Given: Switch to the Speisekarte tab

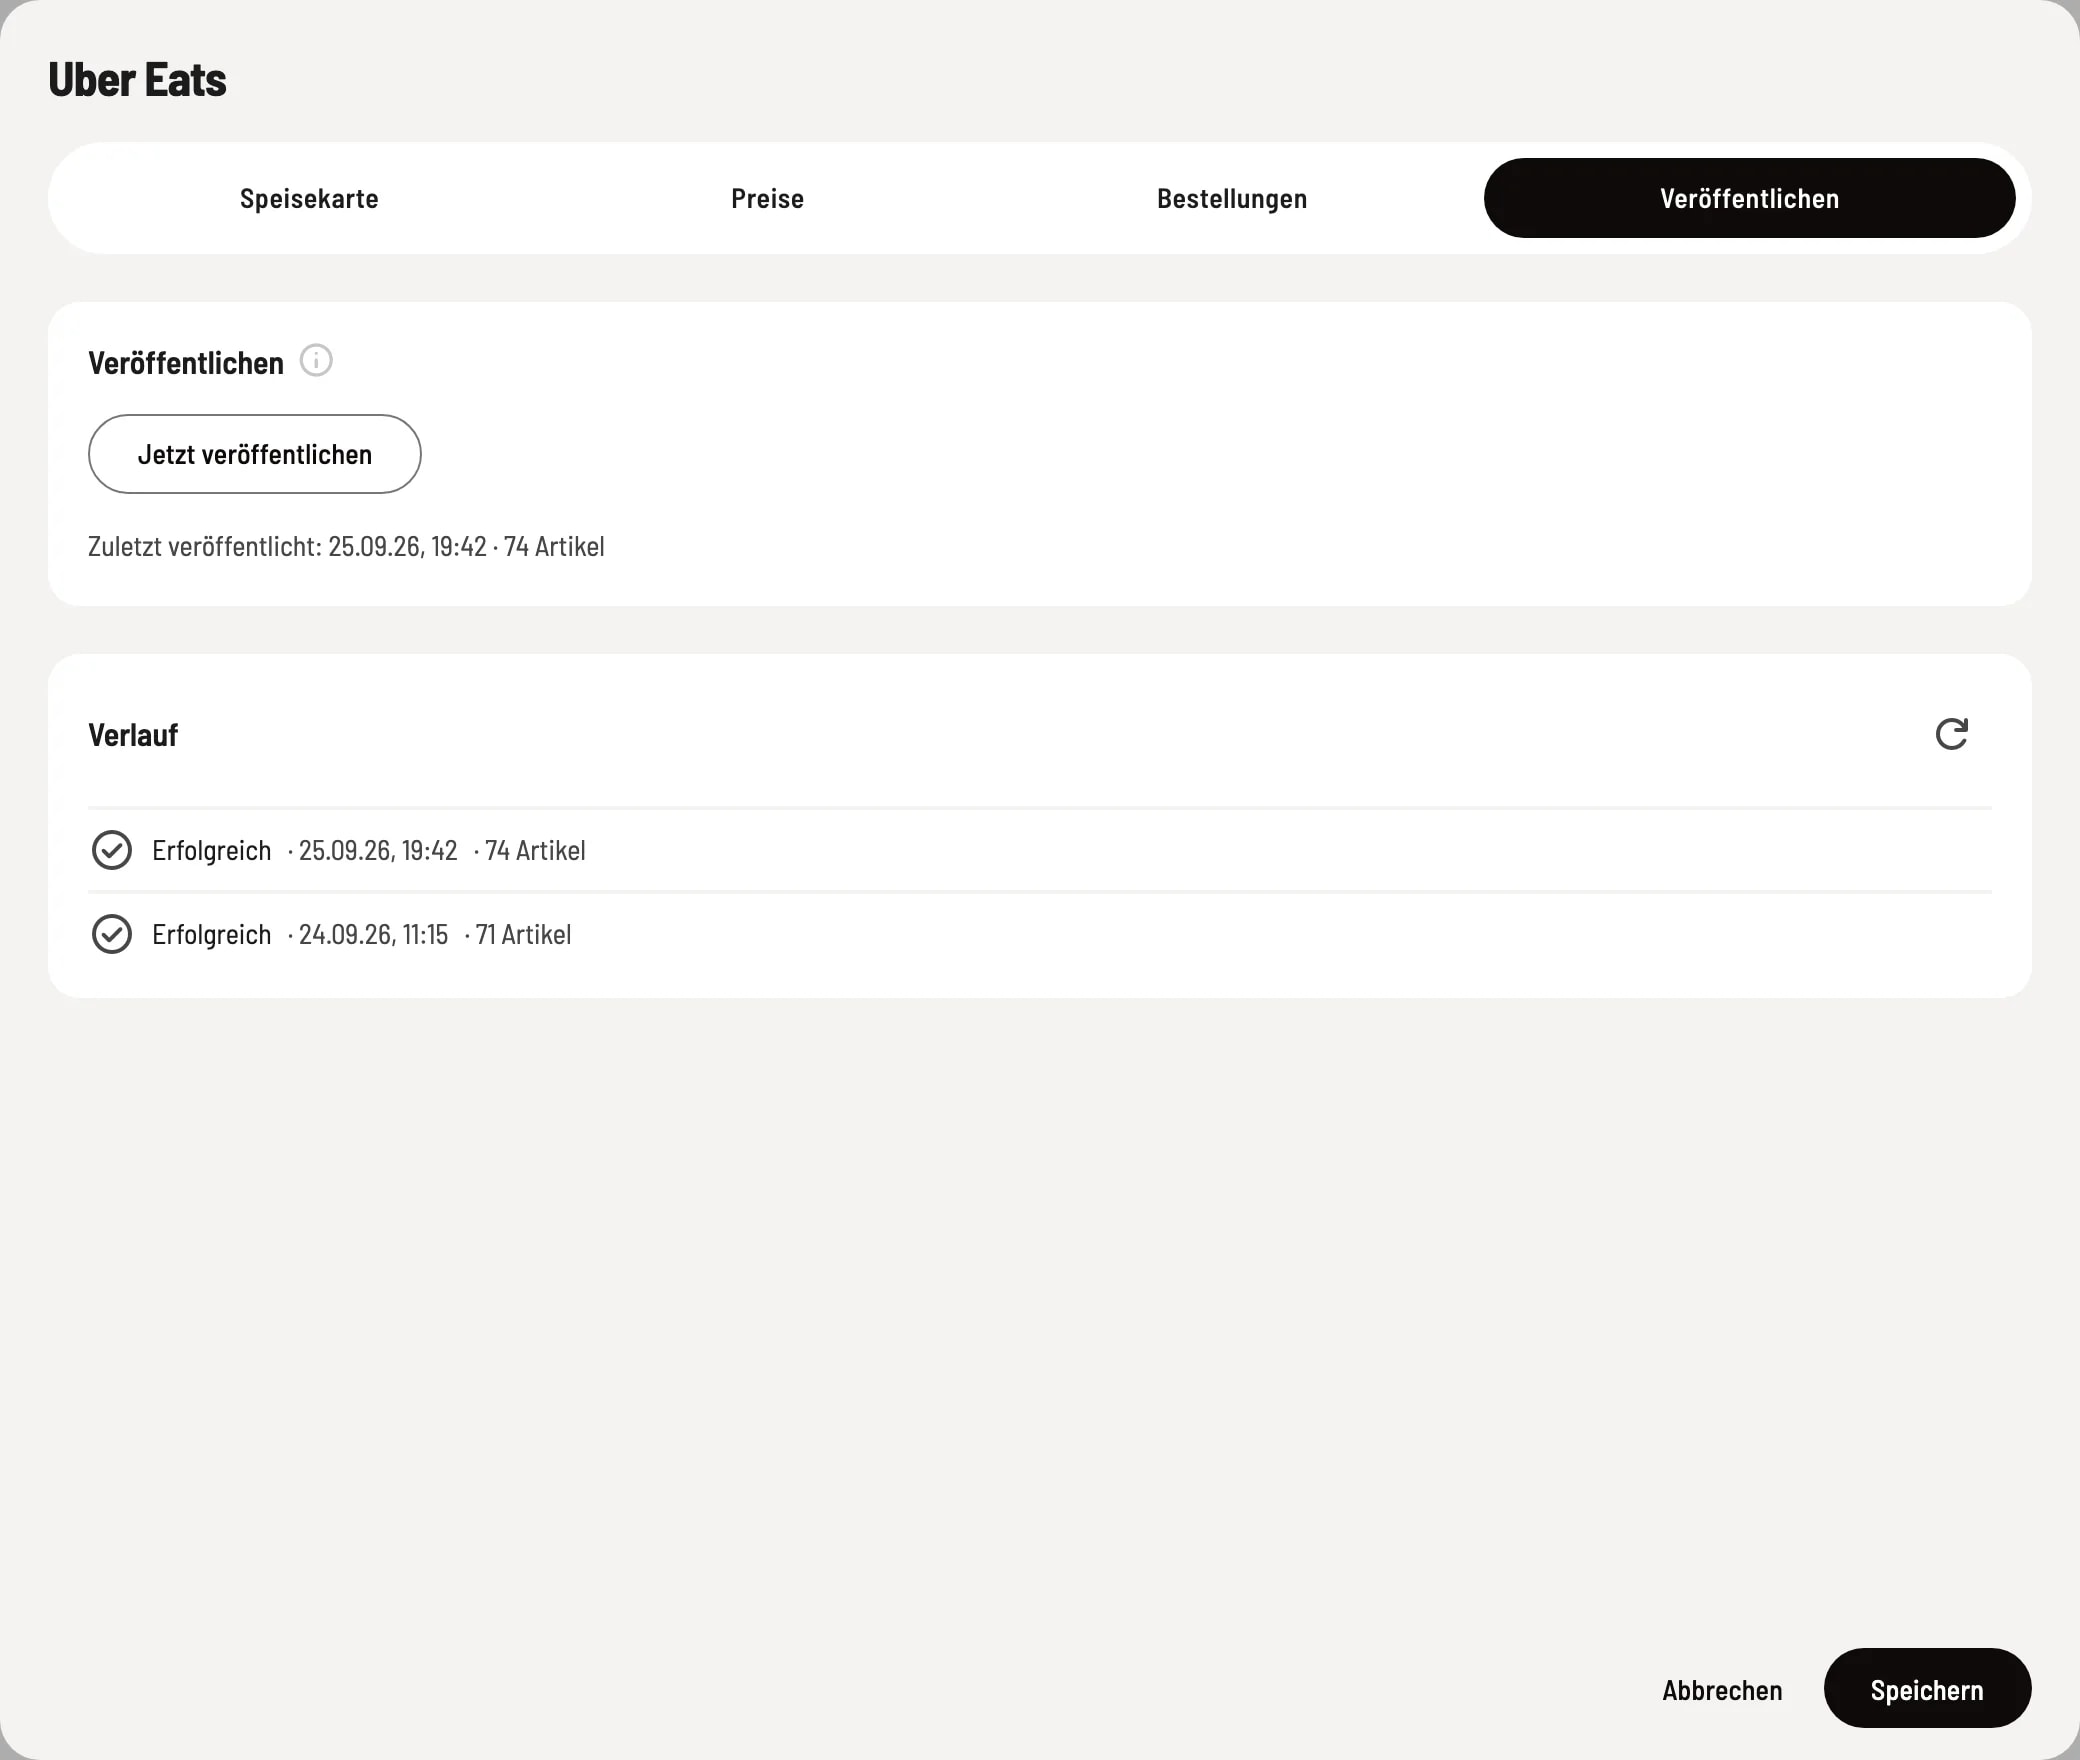Looking at the screenshot, I should [309, 198].
